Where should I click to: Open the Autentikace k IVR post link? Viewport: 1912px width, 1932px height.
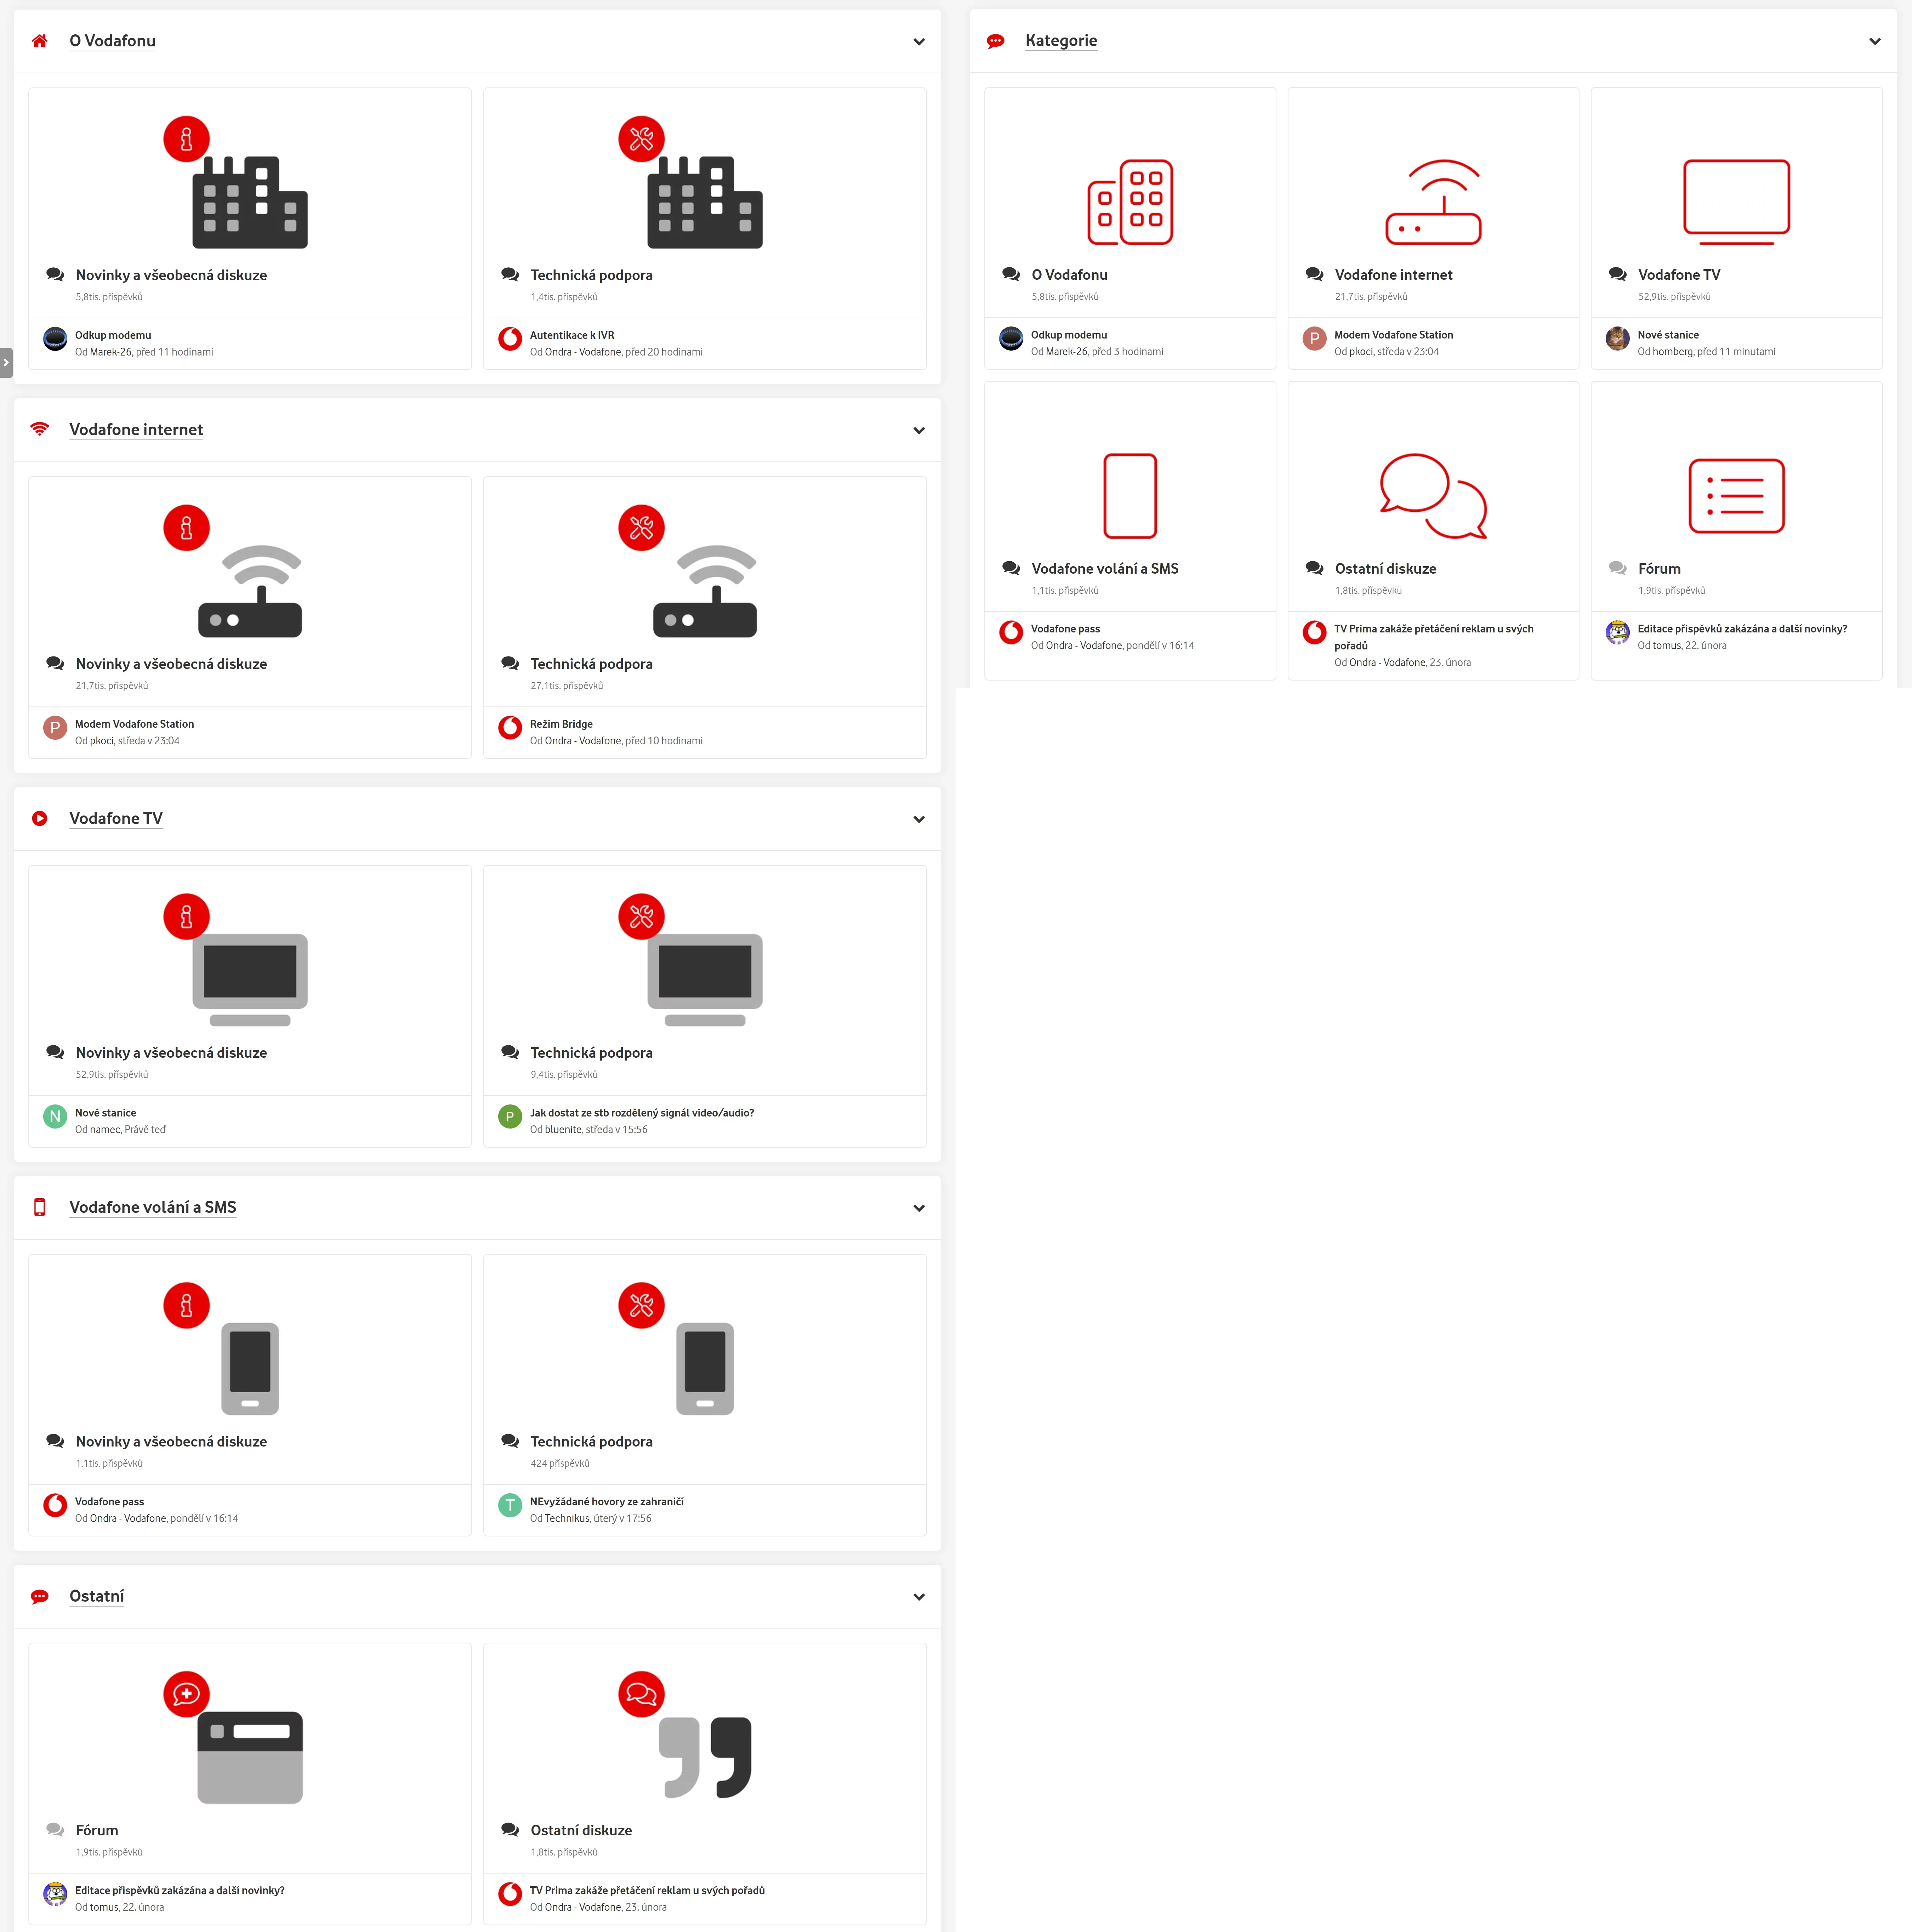coord(572,335)
